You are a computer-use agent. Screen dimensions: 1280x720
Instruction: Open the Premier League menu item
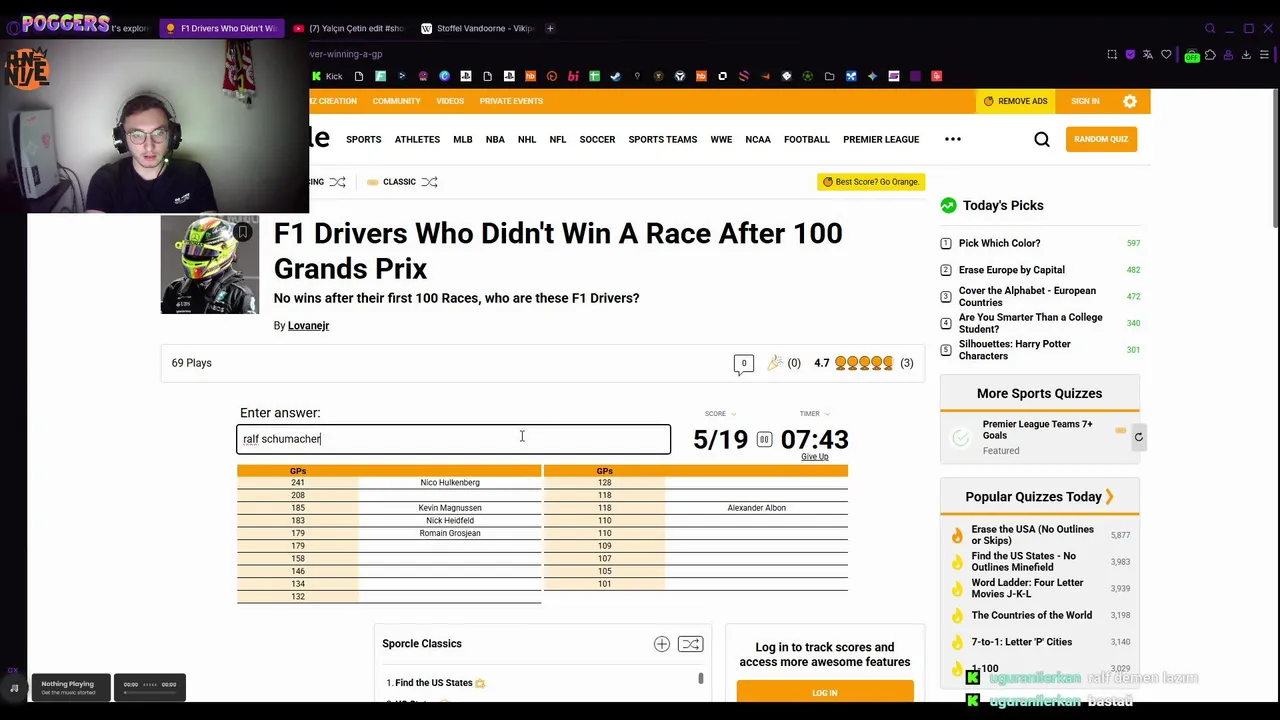[x=881, y=139]
